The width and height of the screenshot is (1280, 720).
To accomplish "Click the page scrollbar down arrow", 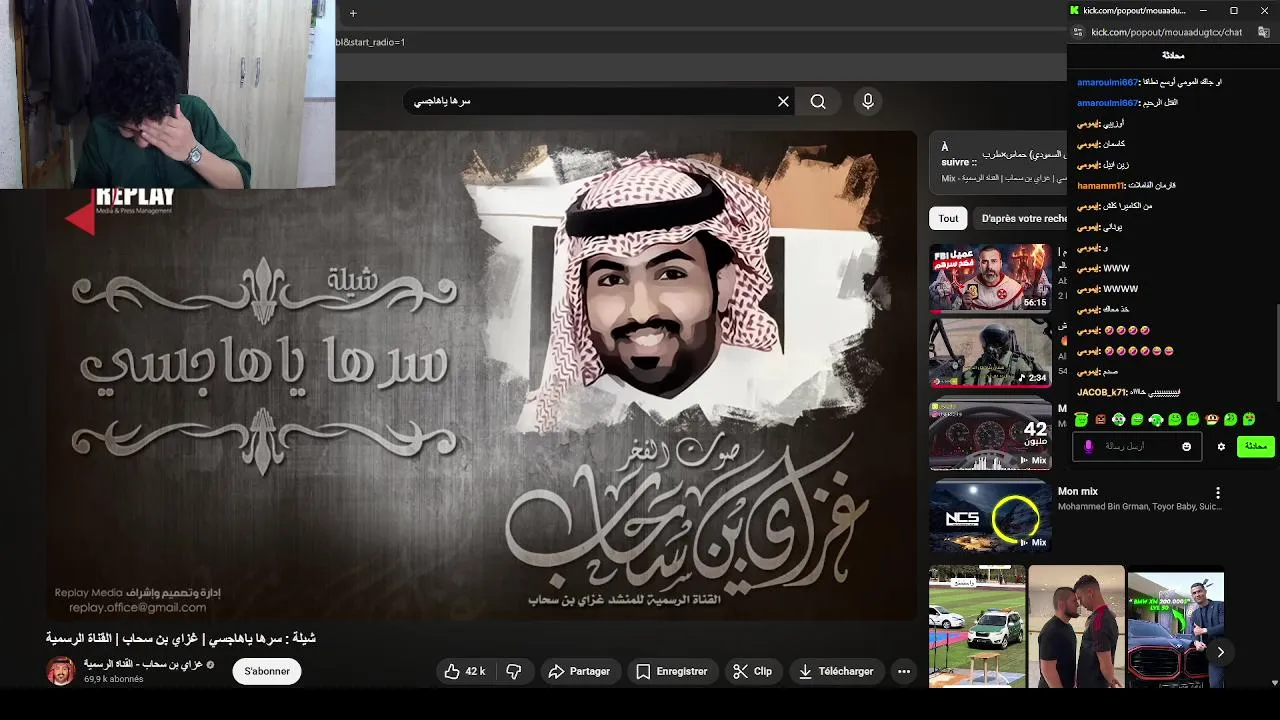I will [1275, 683].
